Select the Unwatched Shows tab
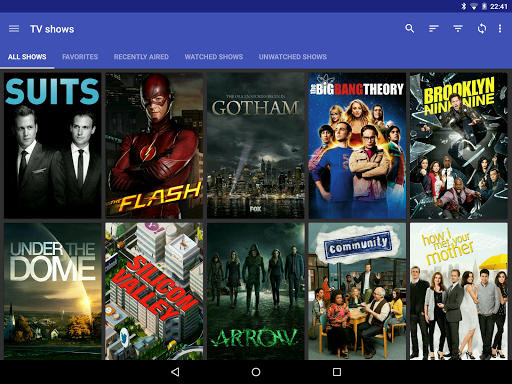Image resolution: width=512 pixels, height=384 pixels. pos(293,57)
